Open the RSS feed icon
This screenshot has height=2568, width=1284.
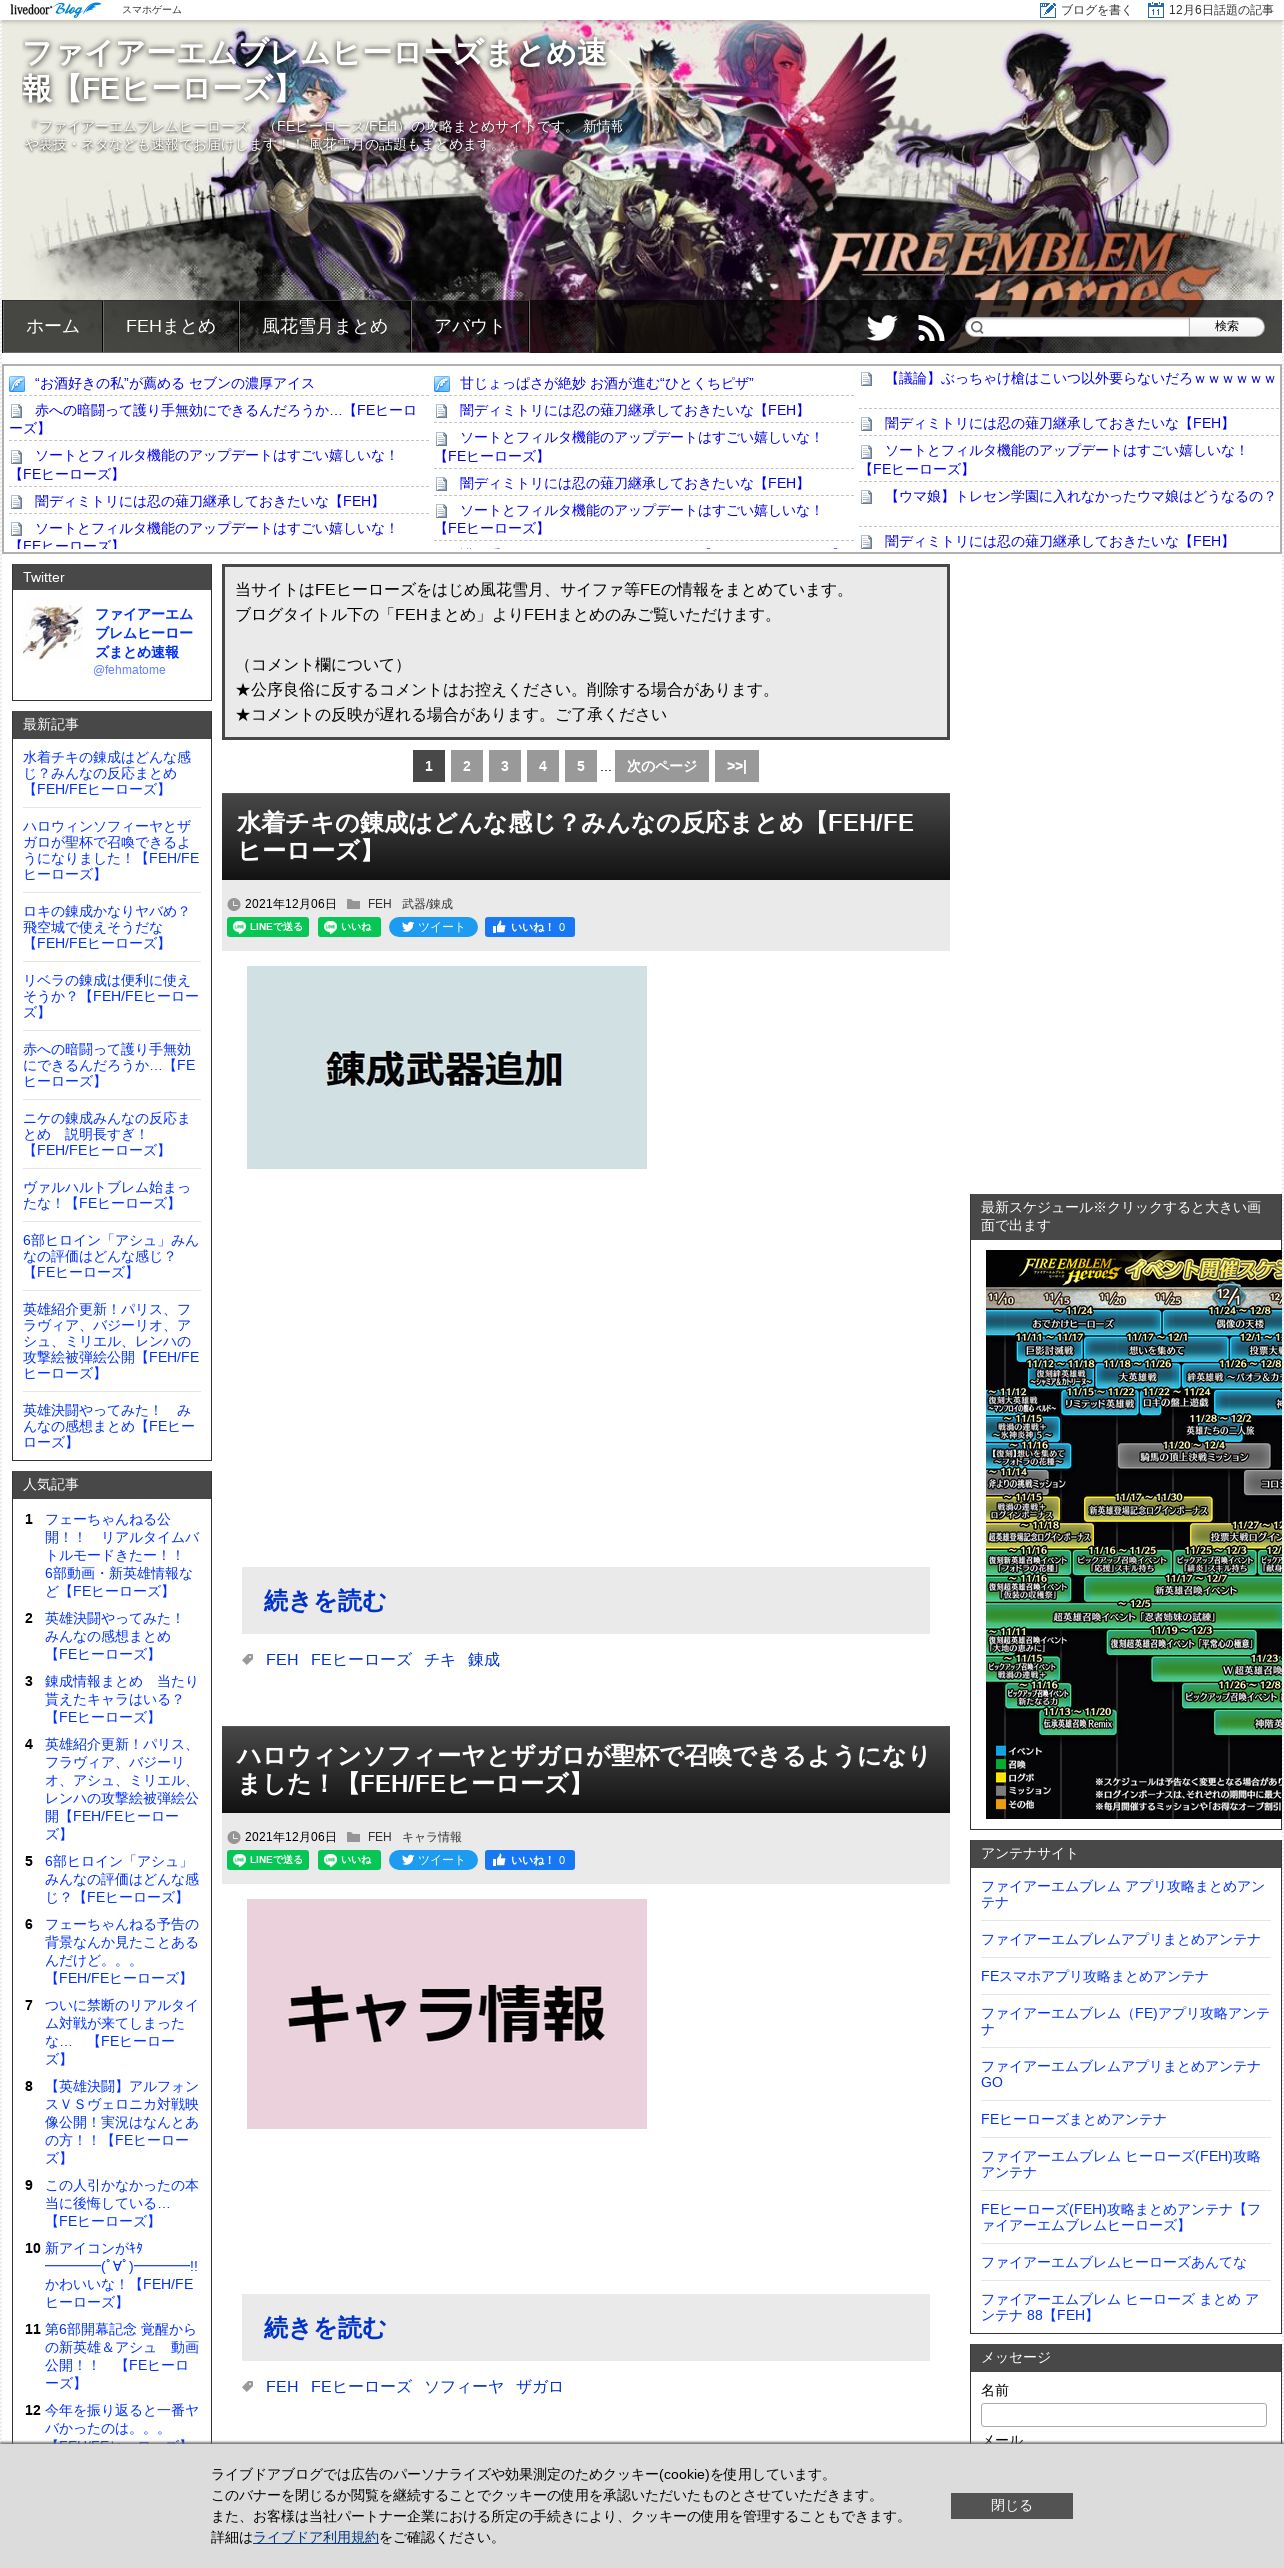(931, 328)
